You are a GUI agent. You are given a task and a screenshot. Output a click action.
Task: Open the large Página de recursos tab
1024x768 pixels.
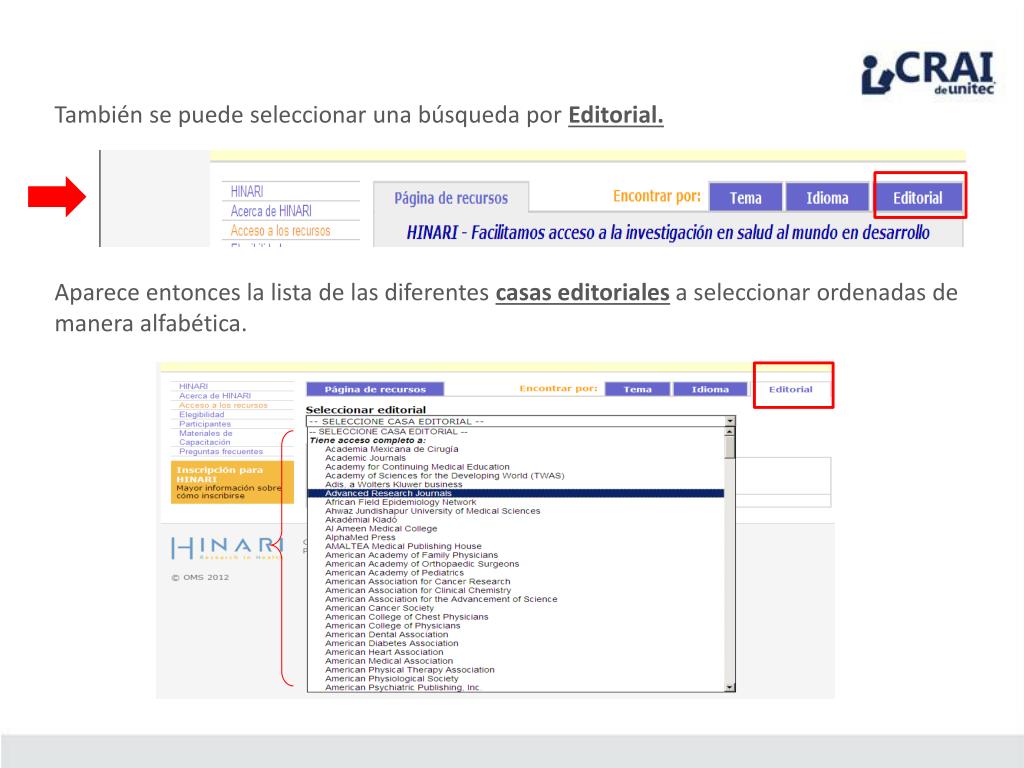451,197
